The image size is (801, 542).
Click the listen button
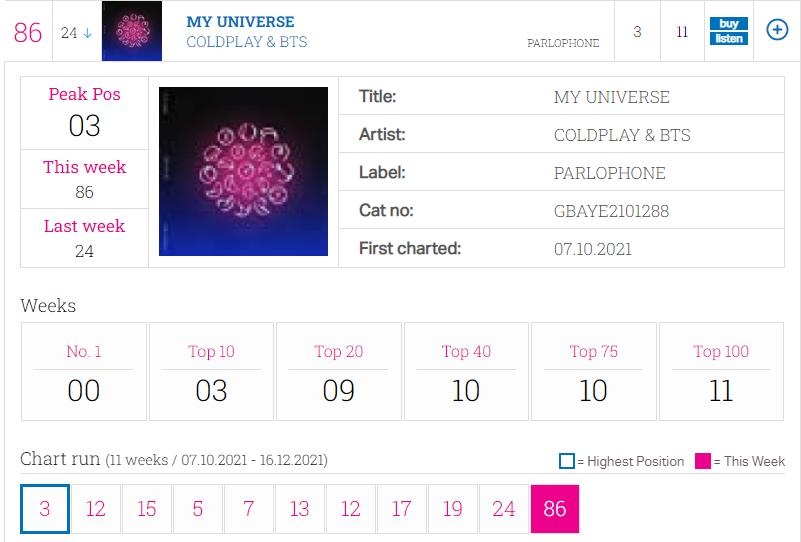[x=728, y=38]
